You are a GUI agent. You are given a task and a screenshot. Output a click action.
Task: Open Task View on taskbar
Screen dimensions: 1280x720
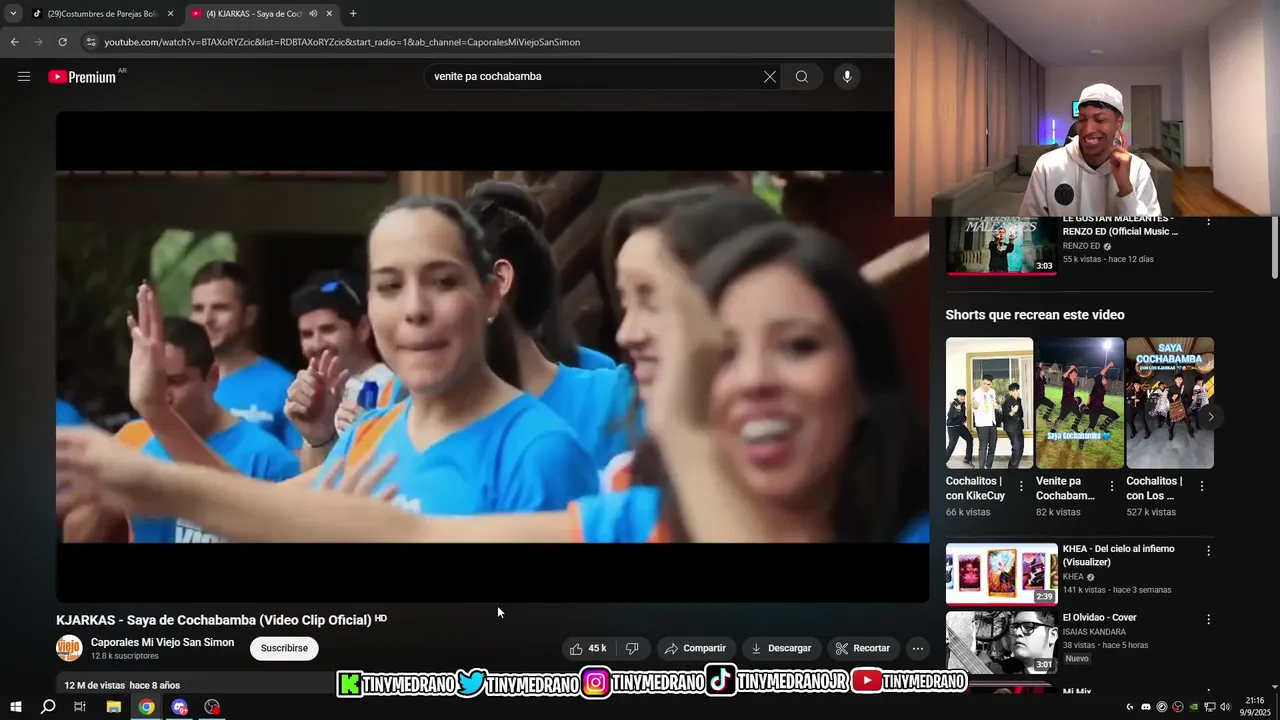80,707
